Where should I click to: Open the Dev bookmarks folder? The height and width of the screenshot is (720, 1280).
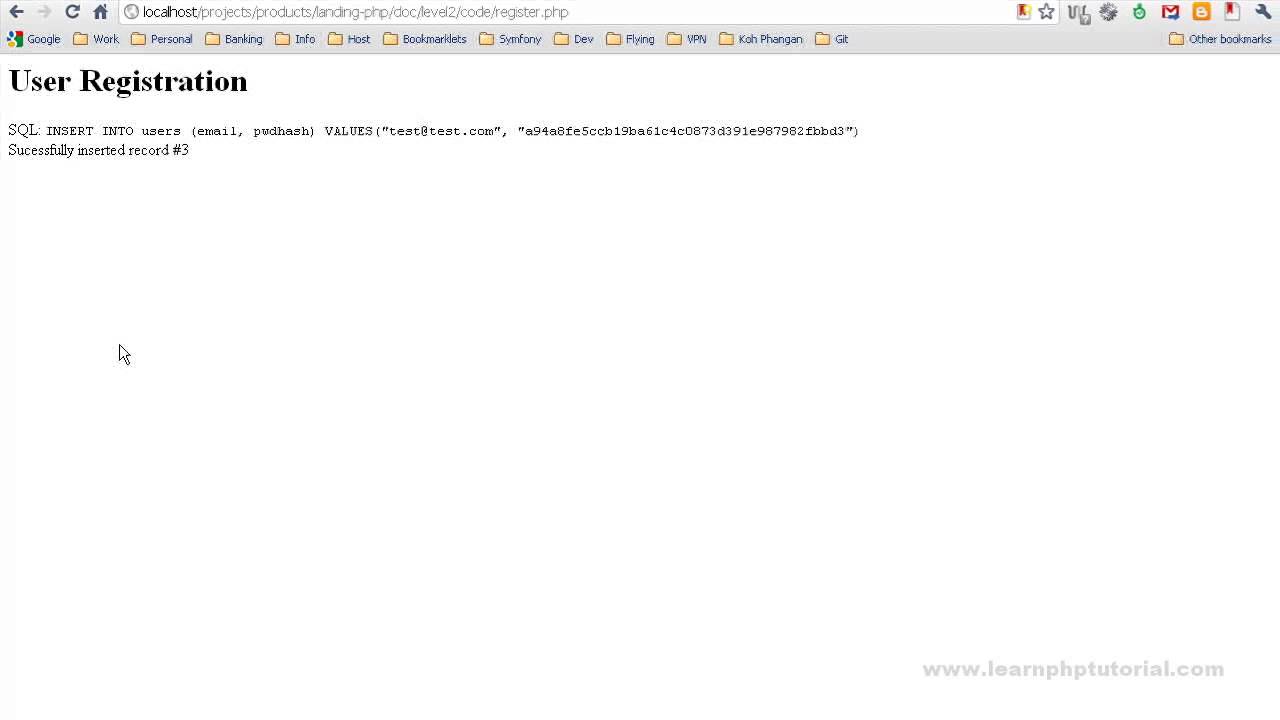[574, 39]
